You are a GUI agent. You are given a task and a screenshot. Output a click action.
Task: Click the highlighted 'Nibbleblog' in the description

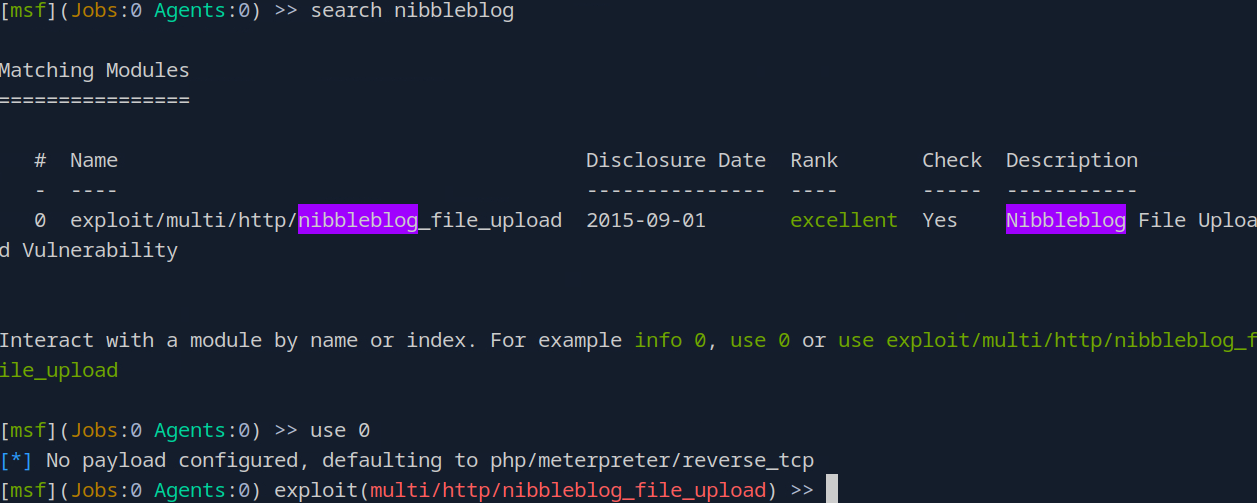point(1066,221)
